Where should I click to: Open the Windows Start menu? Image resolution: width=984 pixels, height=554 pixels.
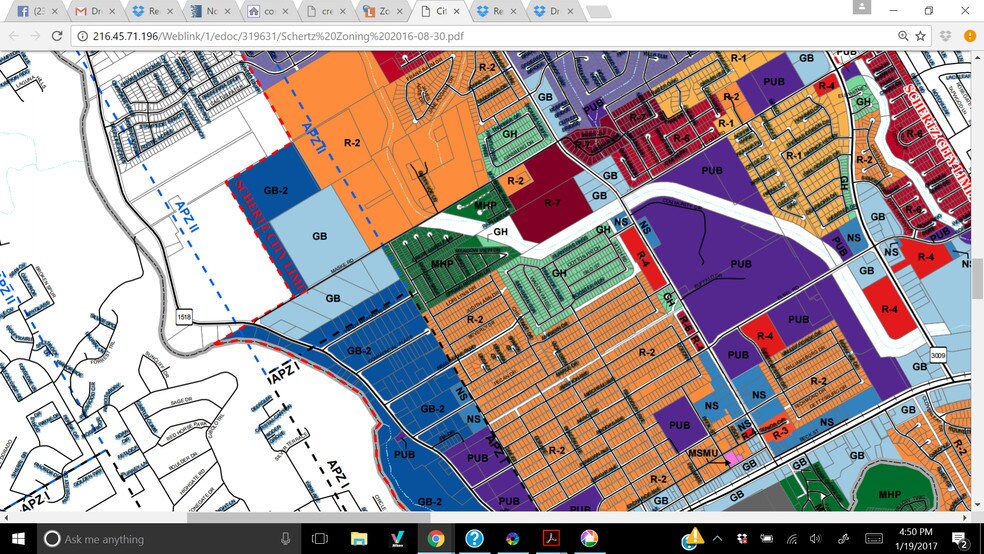18,539
